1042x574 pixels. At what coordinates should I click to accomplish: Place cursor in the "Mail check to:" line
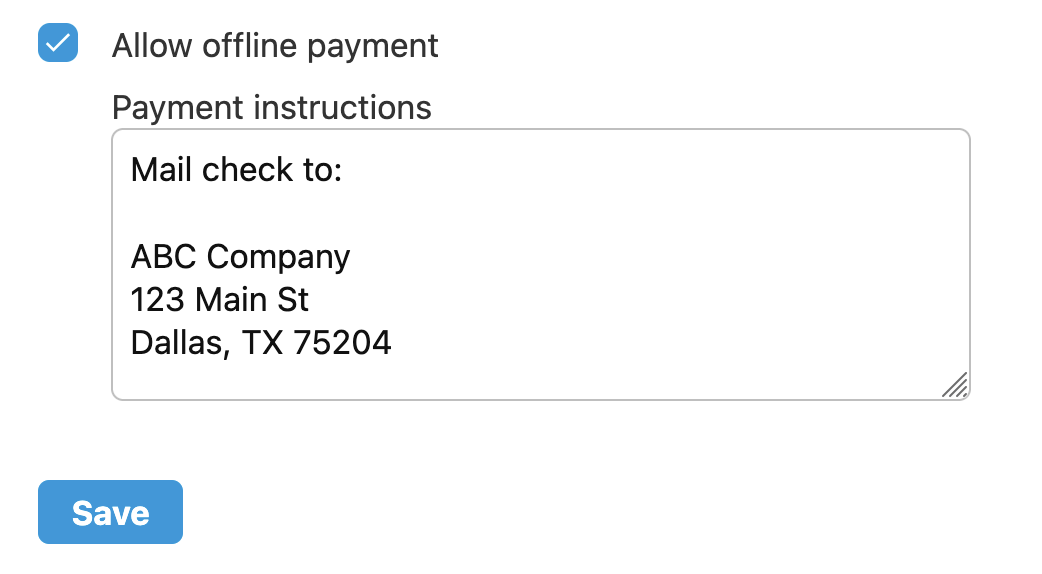click(x=237, y=170)
